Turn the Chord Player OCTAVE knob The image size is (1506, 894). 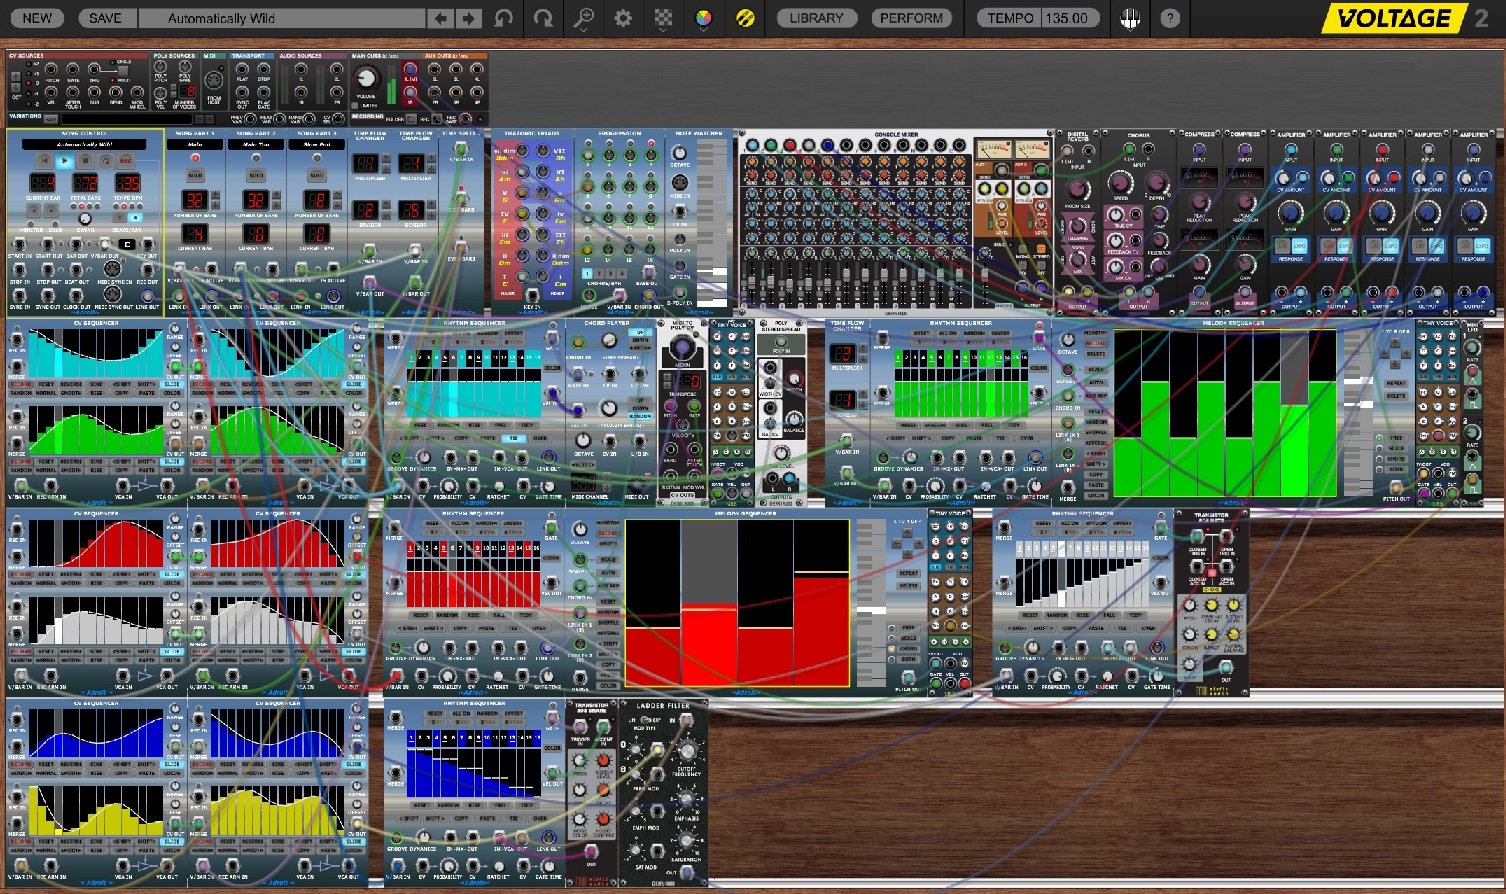coord(583,440)
